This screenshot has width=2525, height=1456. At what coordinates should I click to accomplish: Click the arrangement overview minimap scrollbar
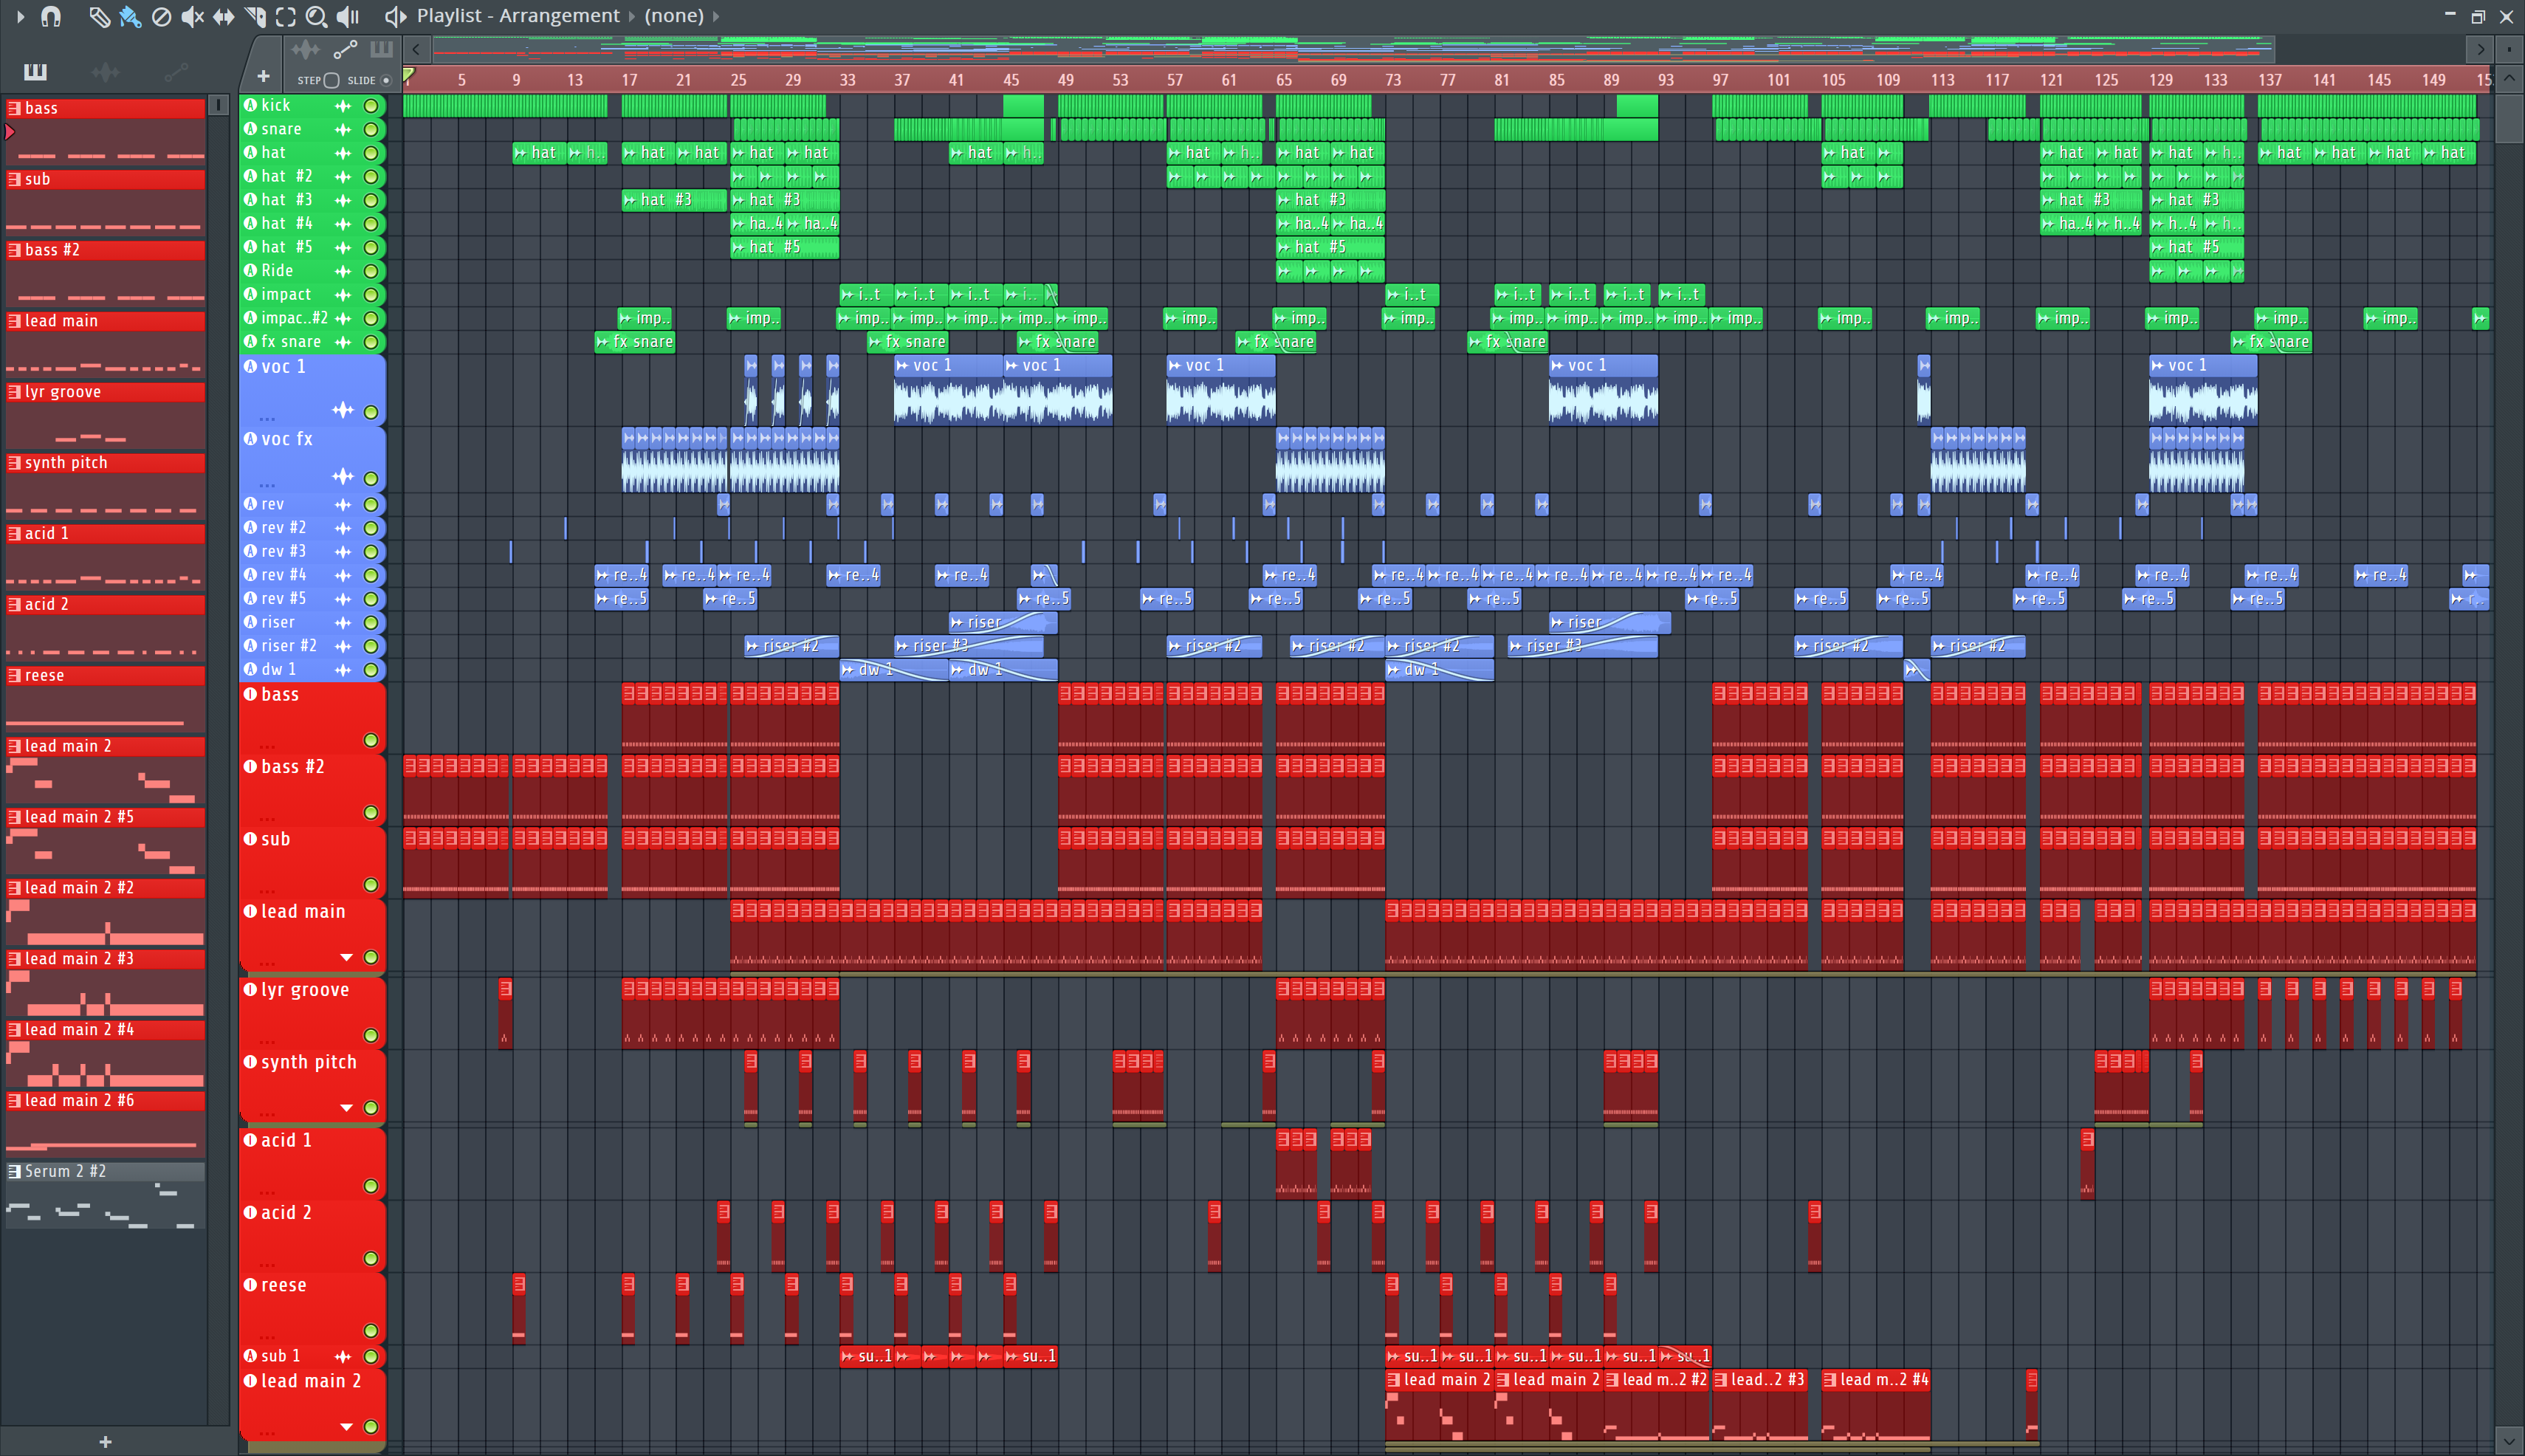pos(1353,48)
